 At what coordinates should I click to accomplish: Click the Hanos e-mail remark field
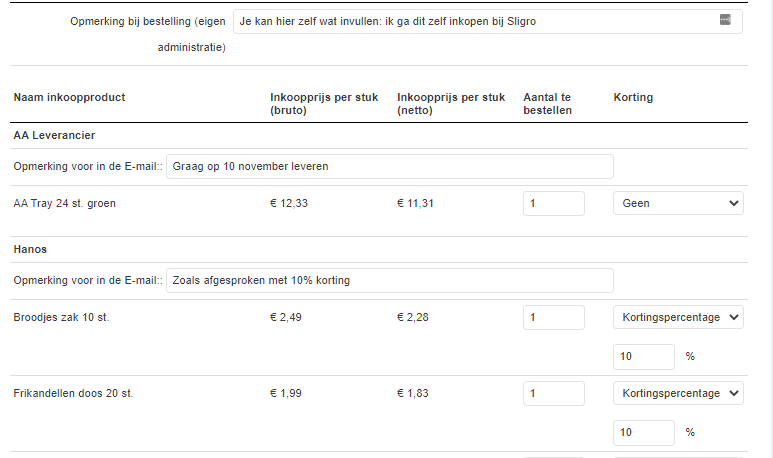[x=389, y=280]
